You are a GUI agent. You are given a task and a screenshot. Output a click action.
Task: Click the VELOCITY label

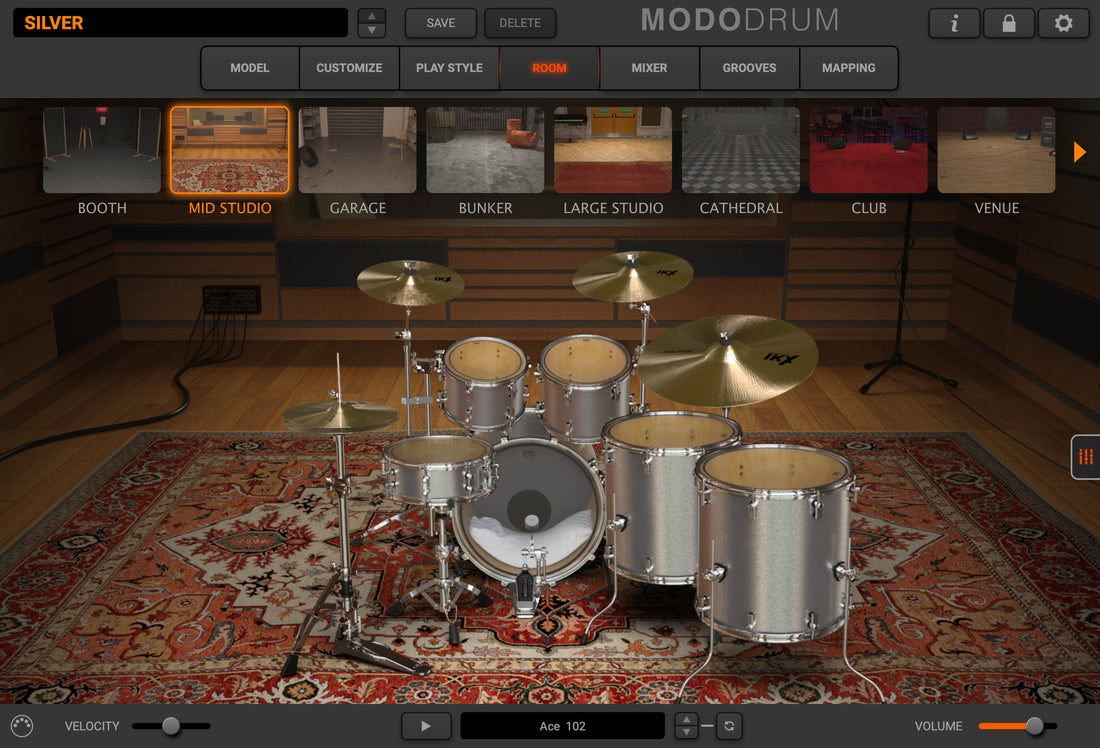[x=92, y=726]
